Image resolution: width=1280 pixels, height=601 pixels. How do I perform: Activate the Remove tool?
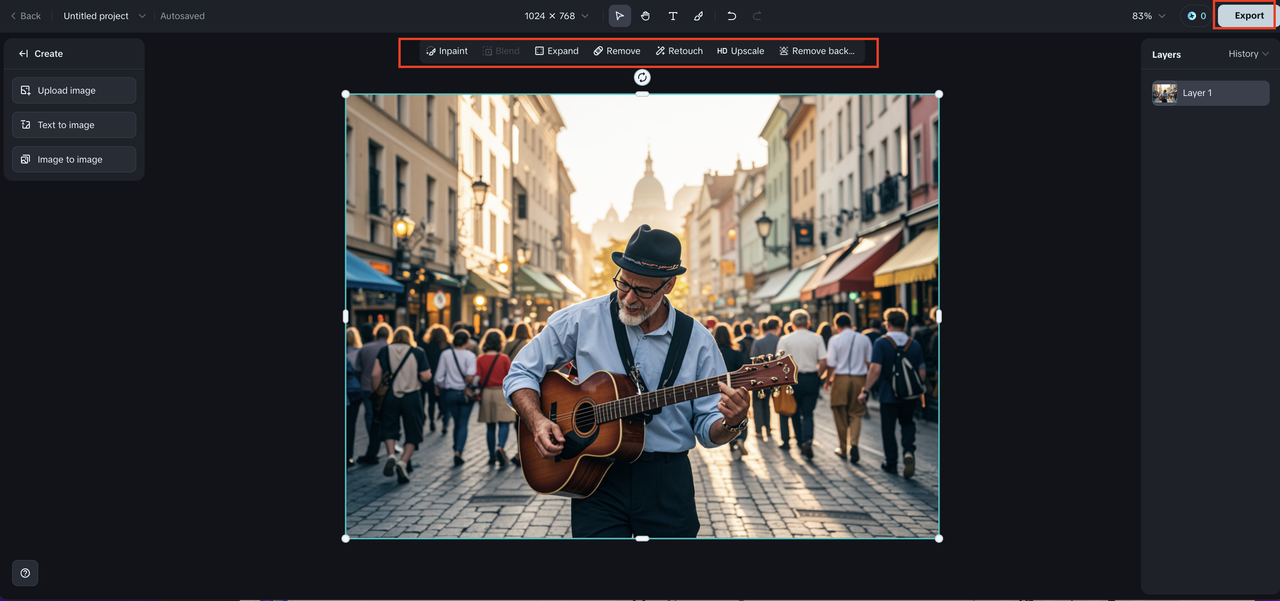[617, 51]
